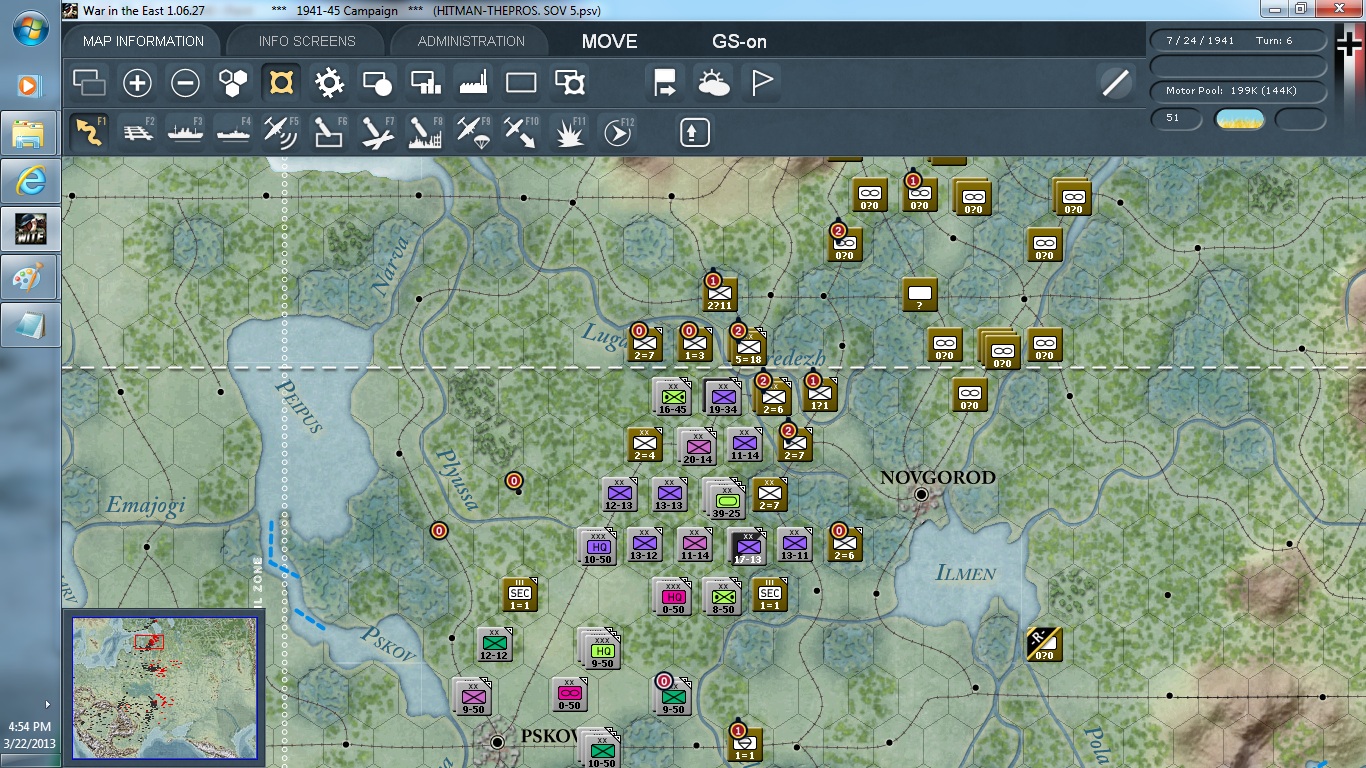
Task: Select F6 bomb unit mode
Action: 329,132
